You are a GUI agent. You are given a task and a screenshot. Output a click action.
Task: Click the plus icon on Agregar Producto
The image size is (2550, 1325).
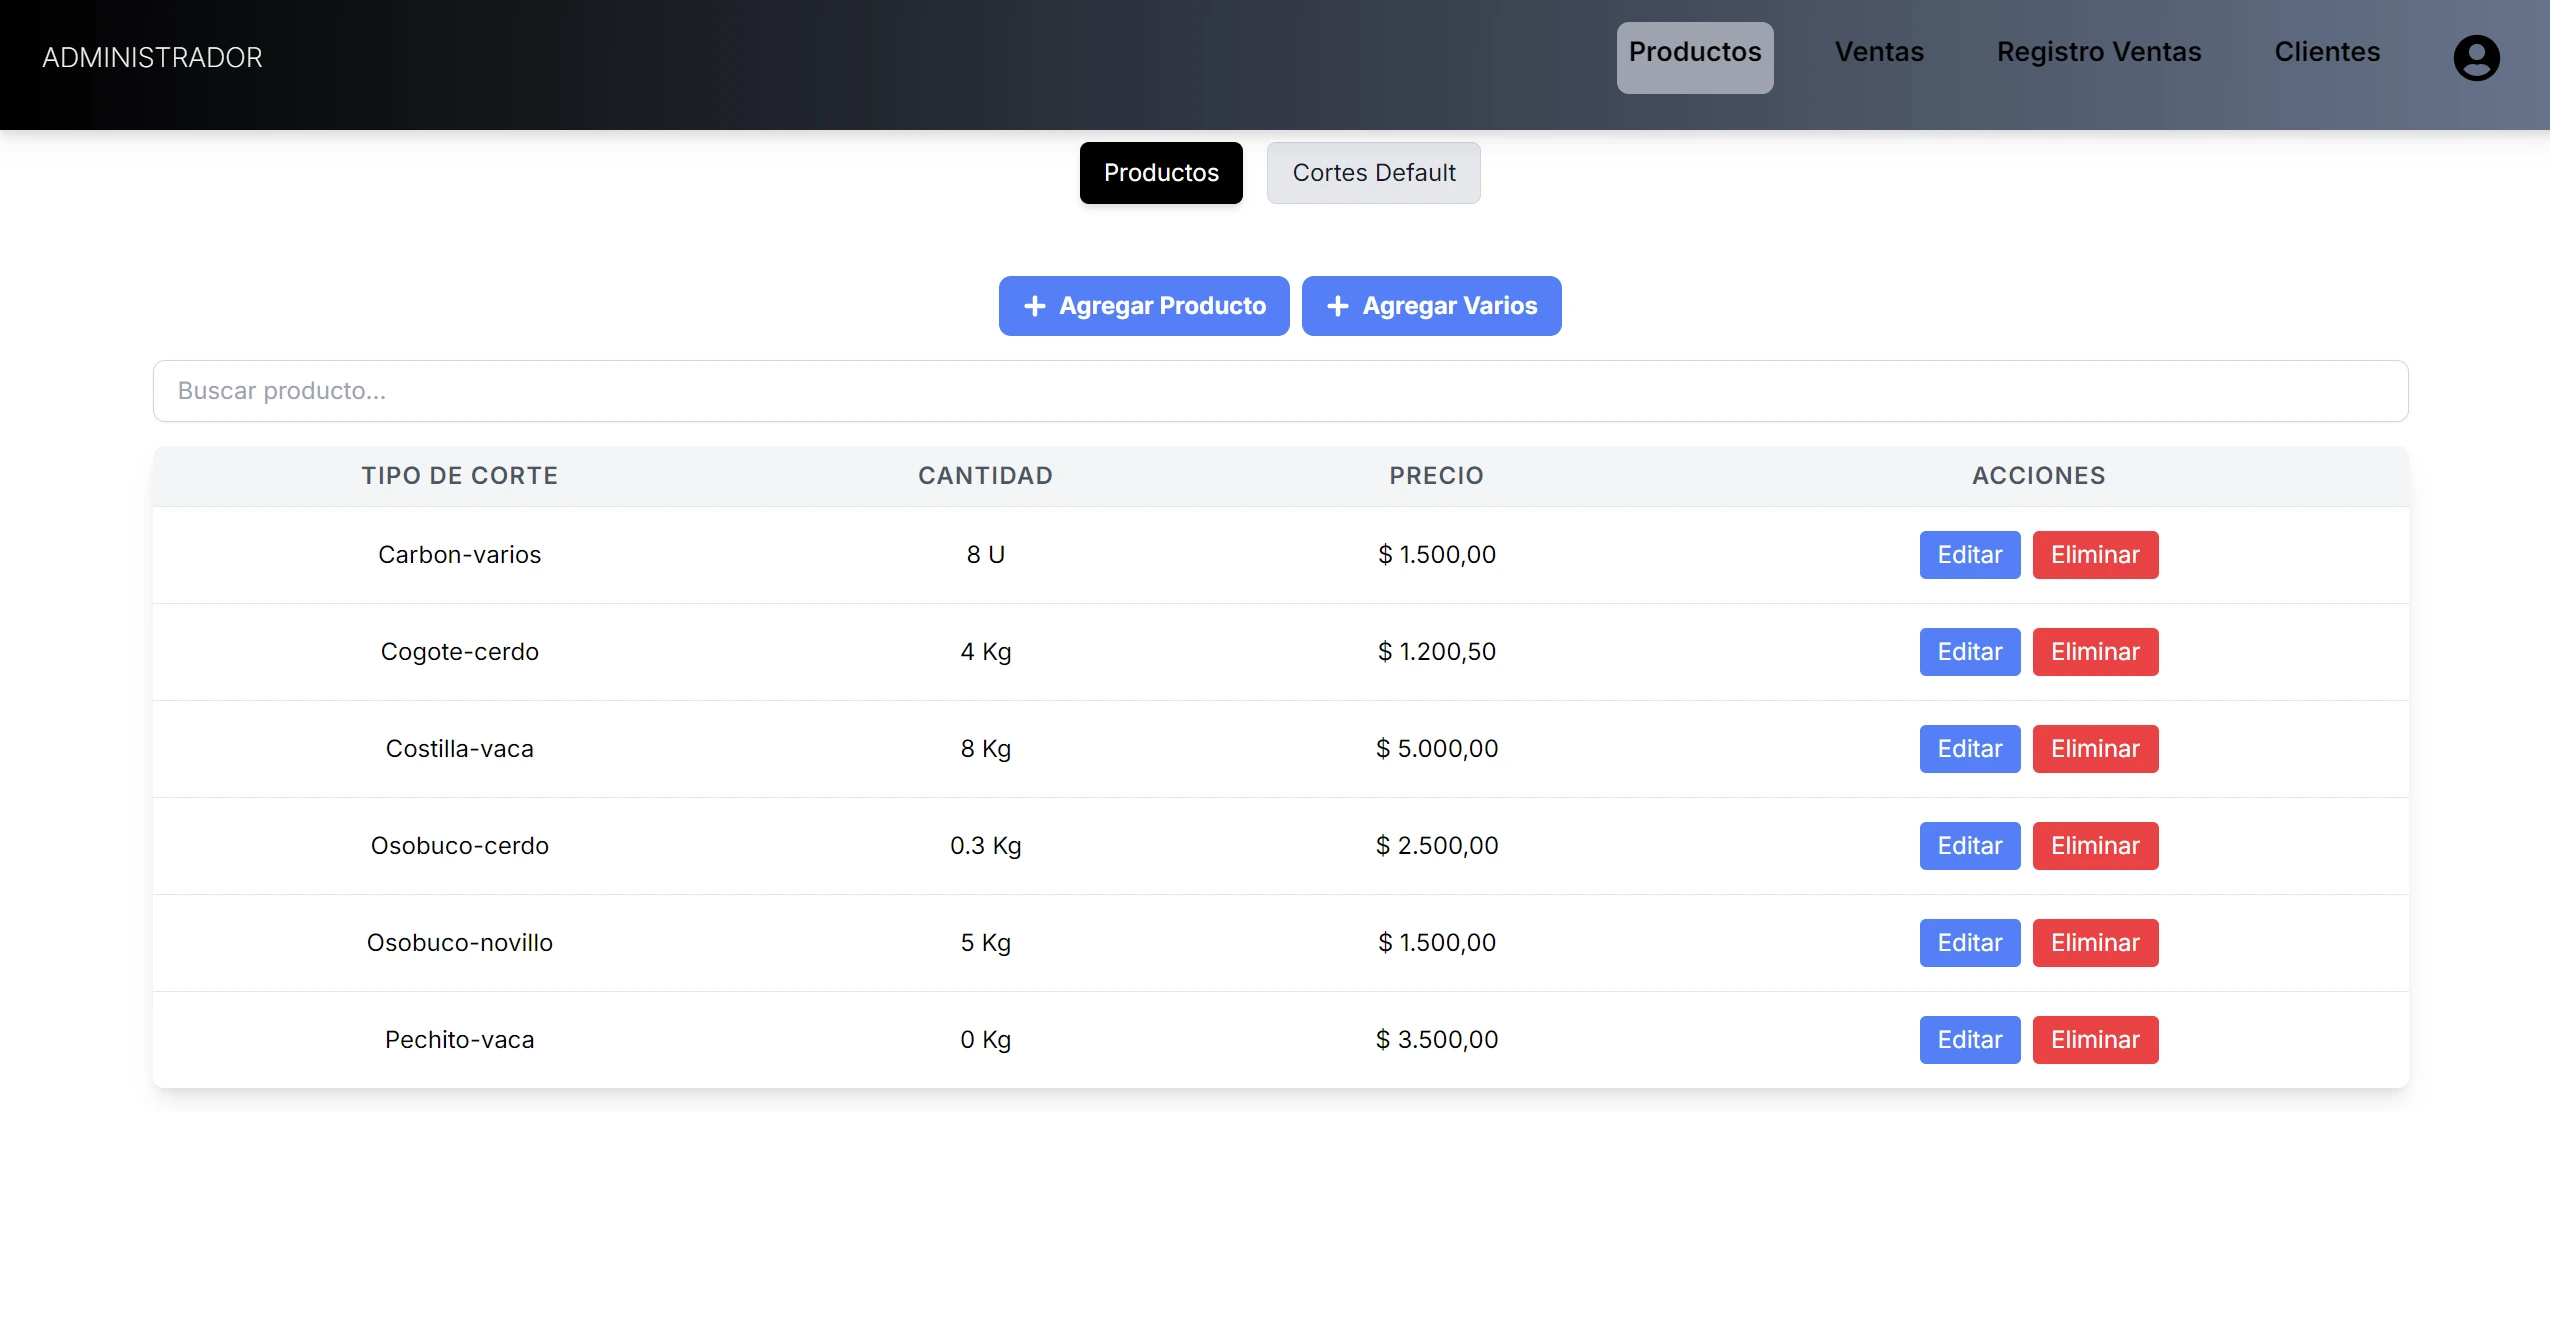click(1035, 306)
